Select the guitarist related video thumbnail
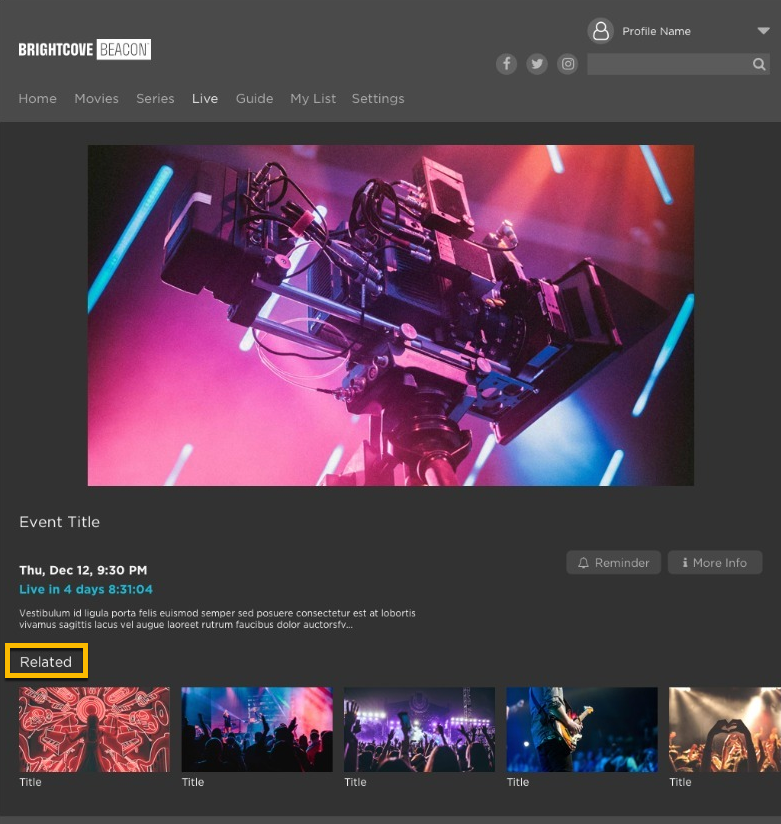Image resolution: width=781 pixels, height=824 pixels. click(582, 729)
